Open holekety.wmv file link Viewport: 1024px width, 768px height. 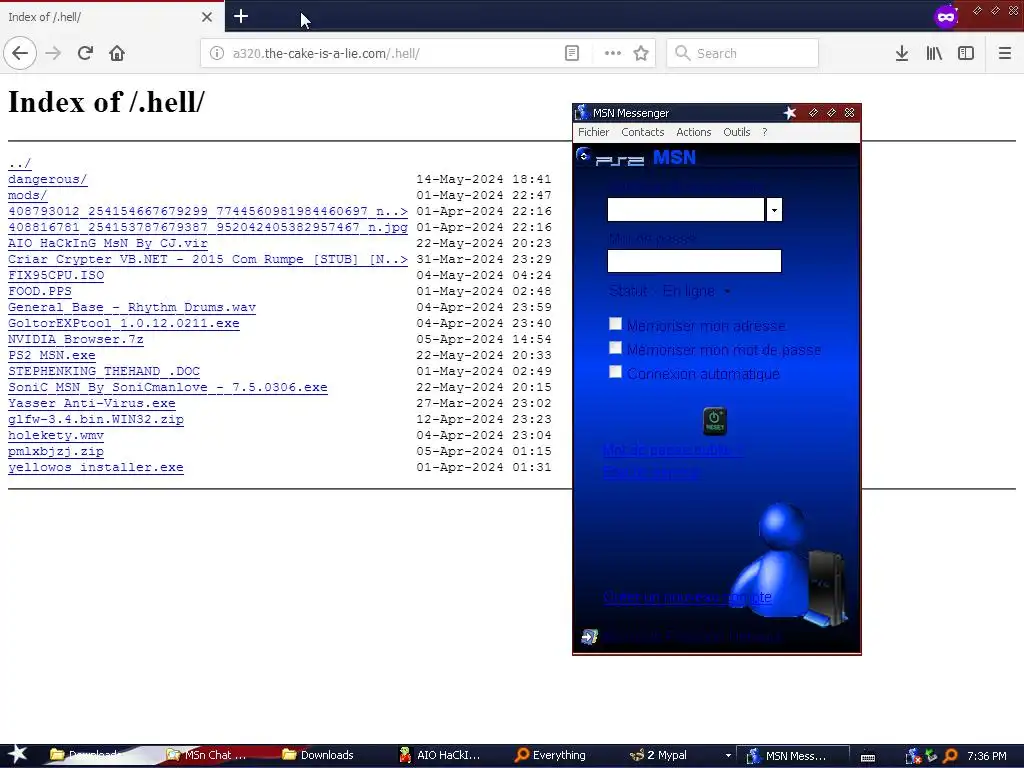point(56,435)
